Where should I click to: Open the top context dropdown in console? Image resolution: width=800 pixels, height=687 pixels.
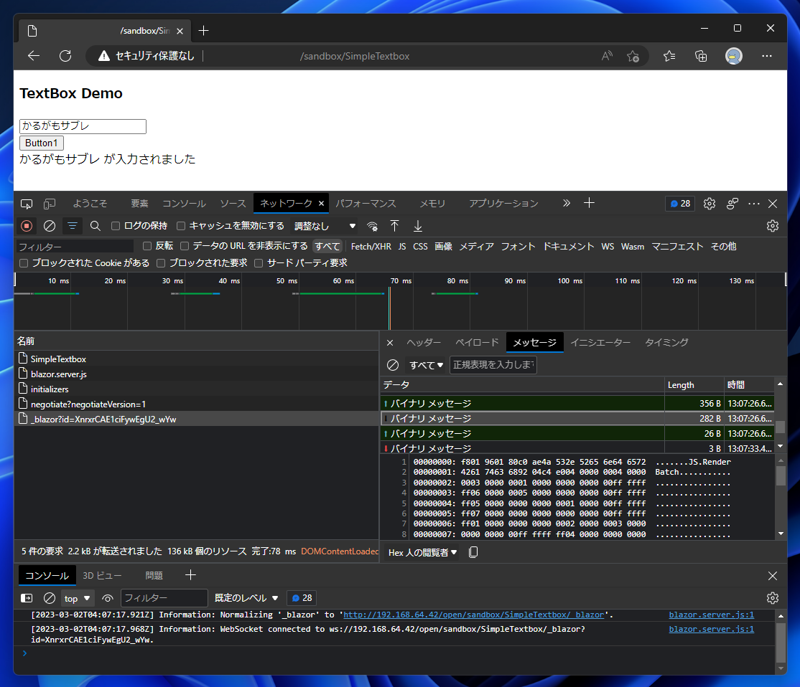pos(77,598)
